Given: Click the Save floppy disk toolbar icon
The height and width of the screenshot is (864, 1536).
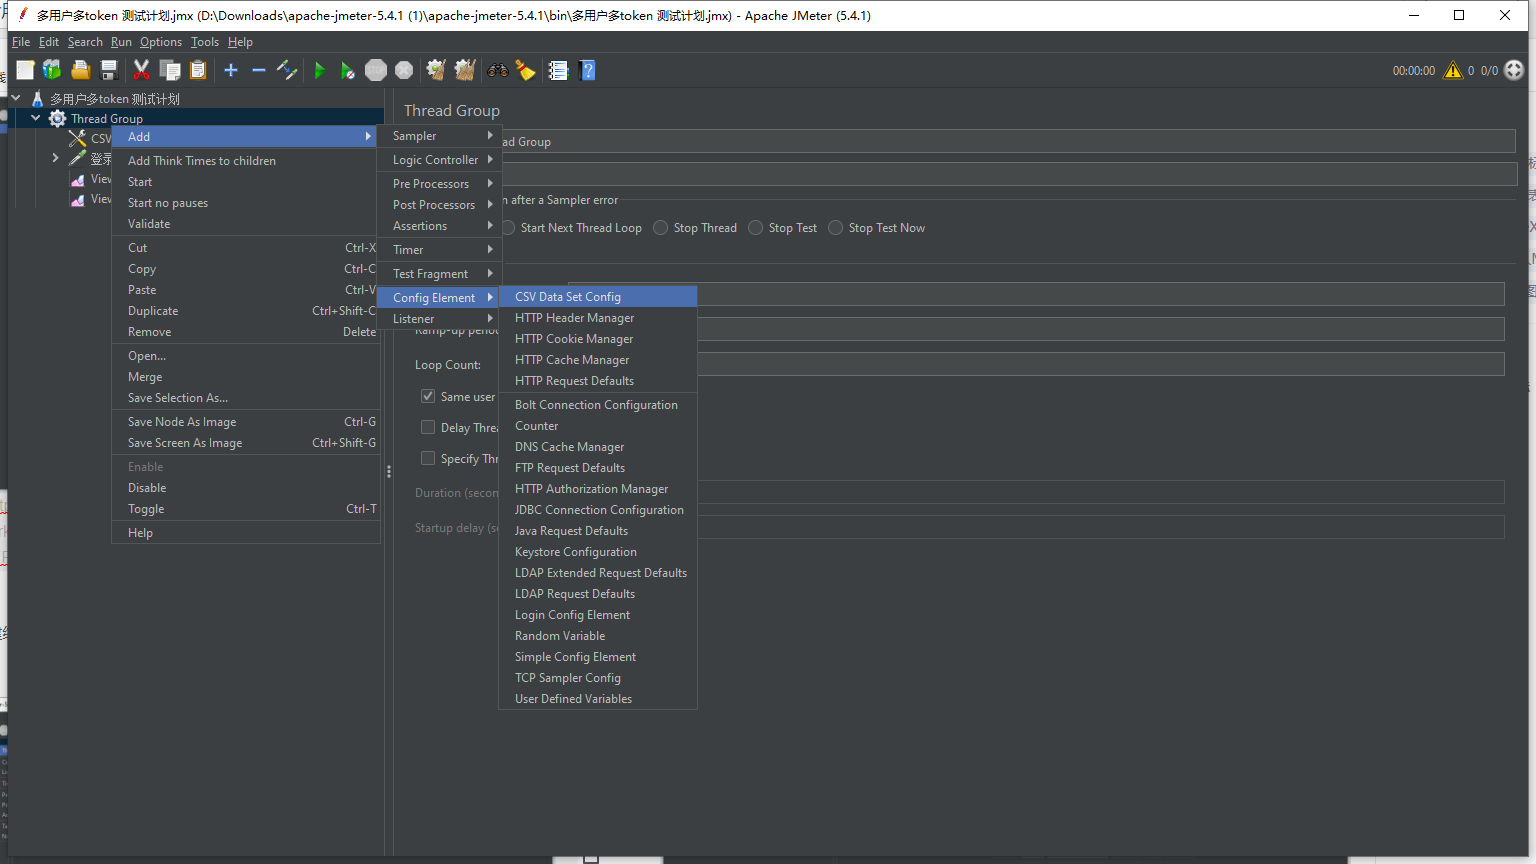Looking at the screenshot, I should (x=109, y=70).
